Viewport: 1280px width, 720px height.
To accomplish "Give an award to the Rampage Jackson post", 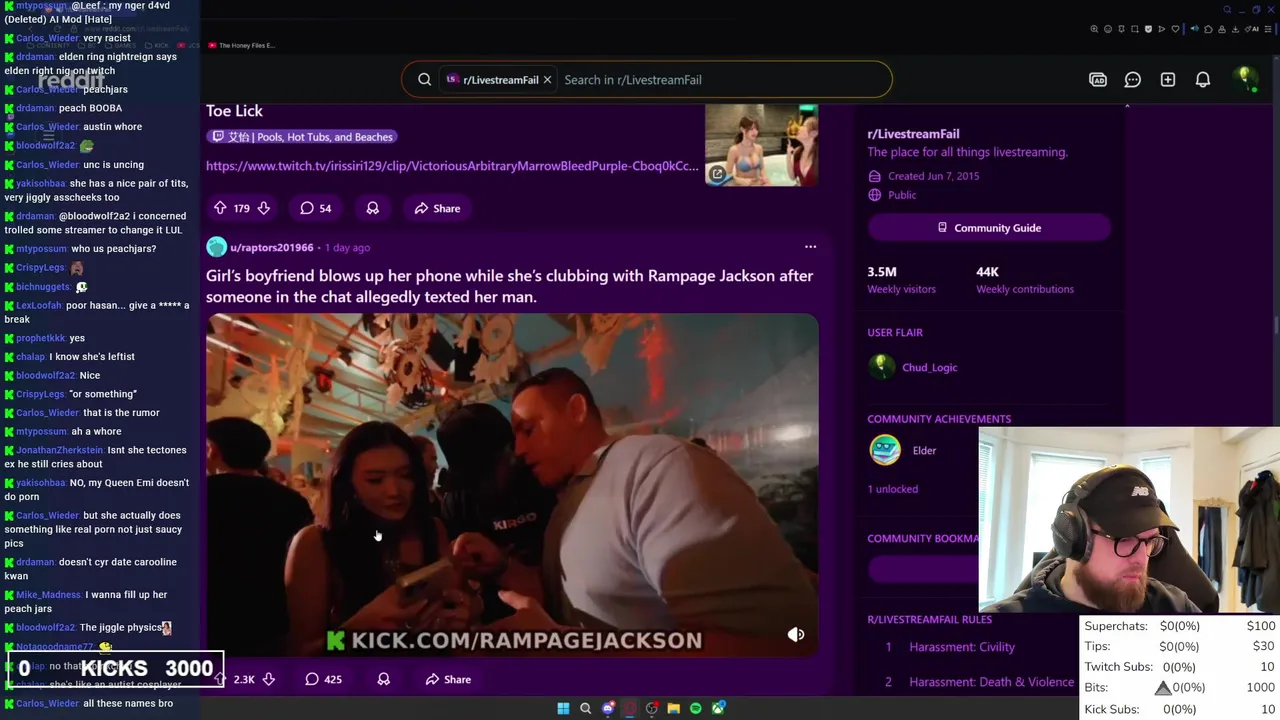I will 383,679.
